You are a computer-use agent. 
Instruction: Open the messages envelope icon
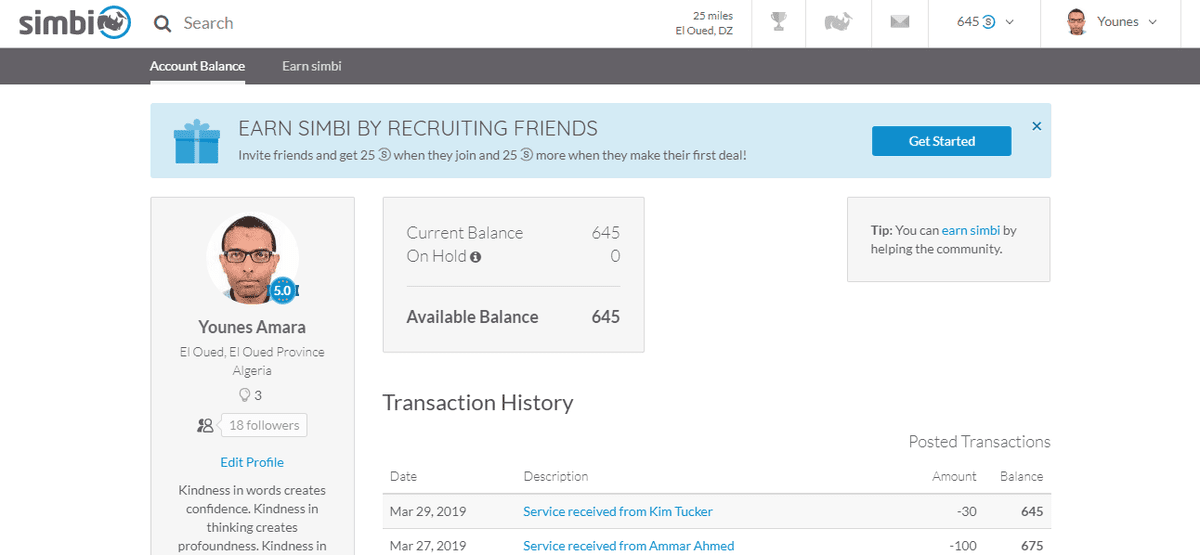tap(900, 23)
